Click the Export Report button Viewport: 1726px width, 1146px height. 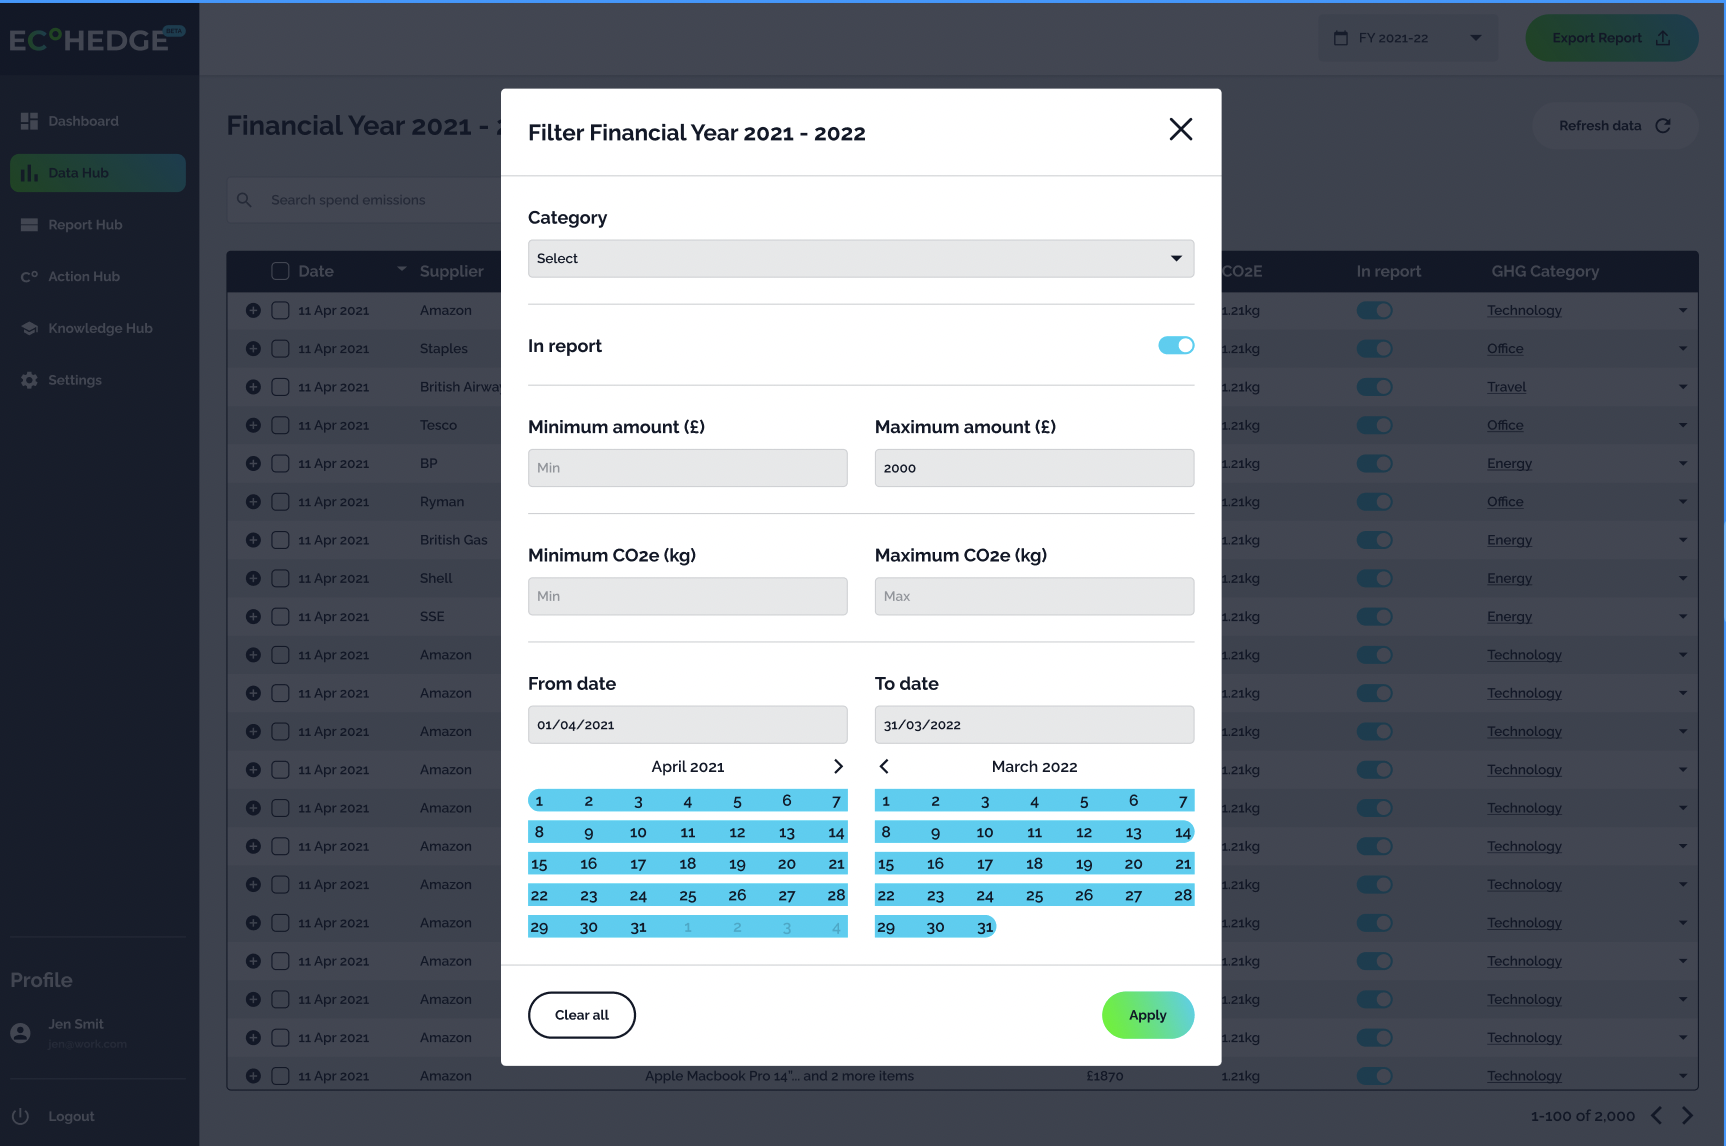[x=1611, y=38]
